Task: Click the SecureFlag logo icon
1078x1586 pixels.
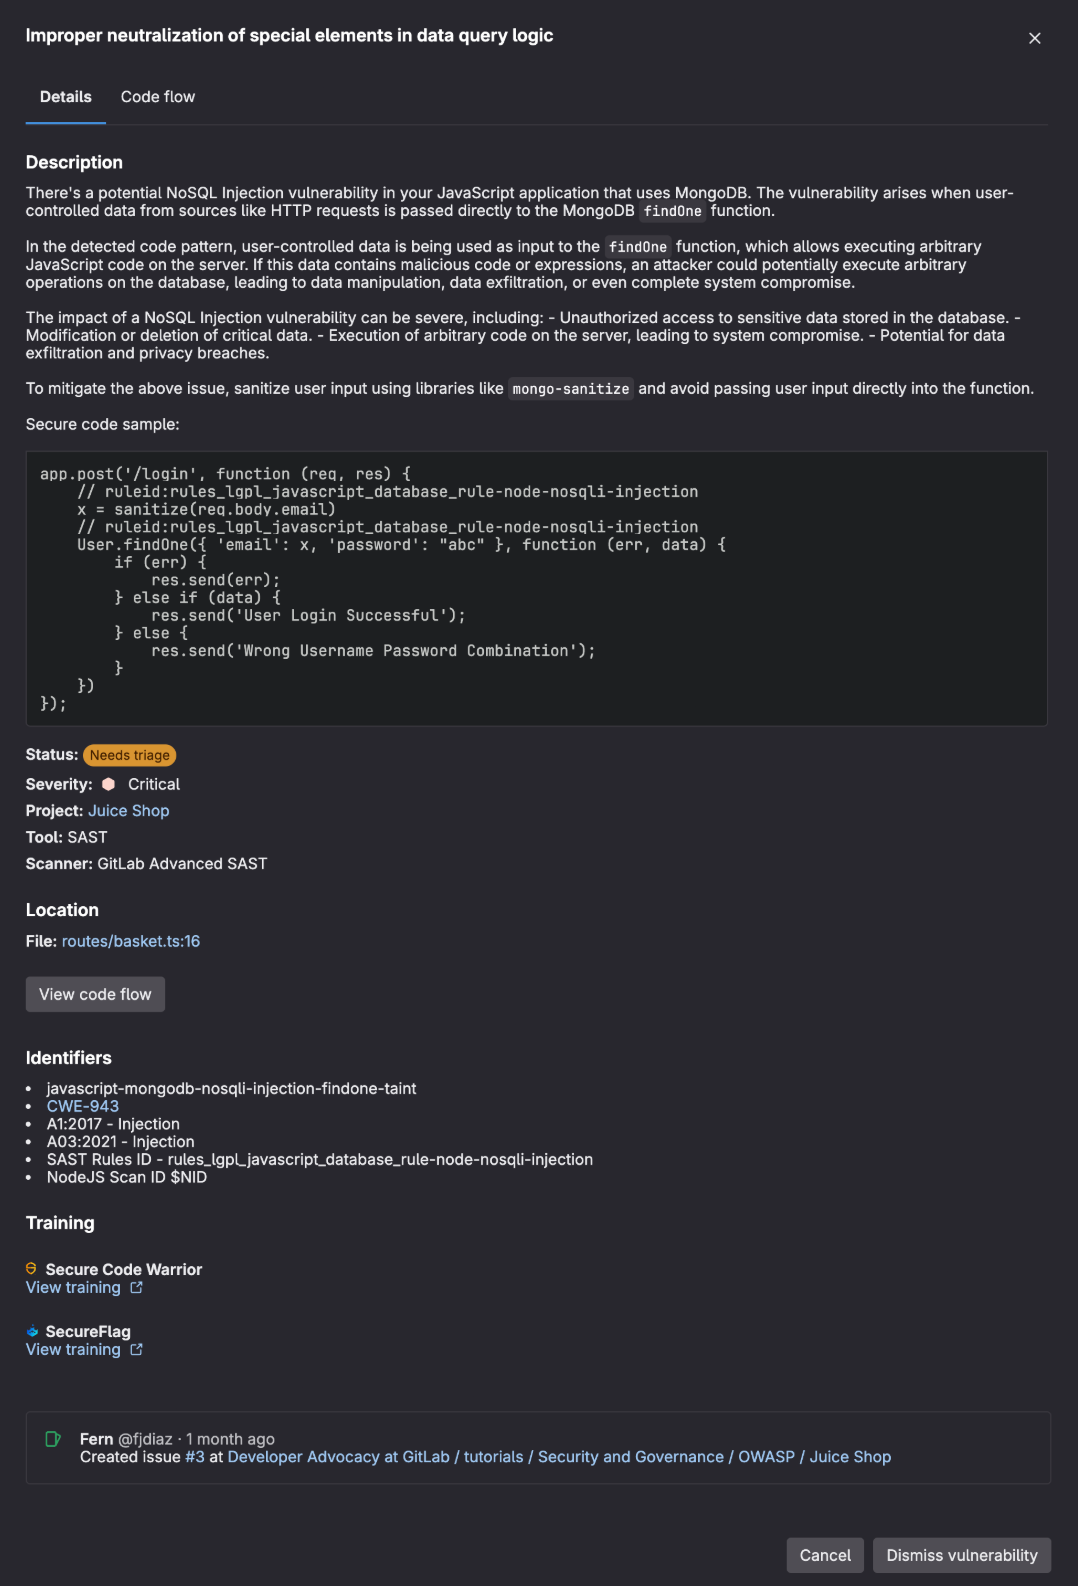Action: 32,1331
